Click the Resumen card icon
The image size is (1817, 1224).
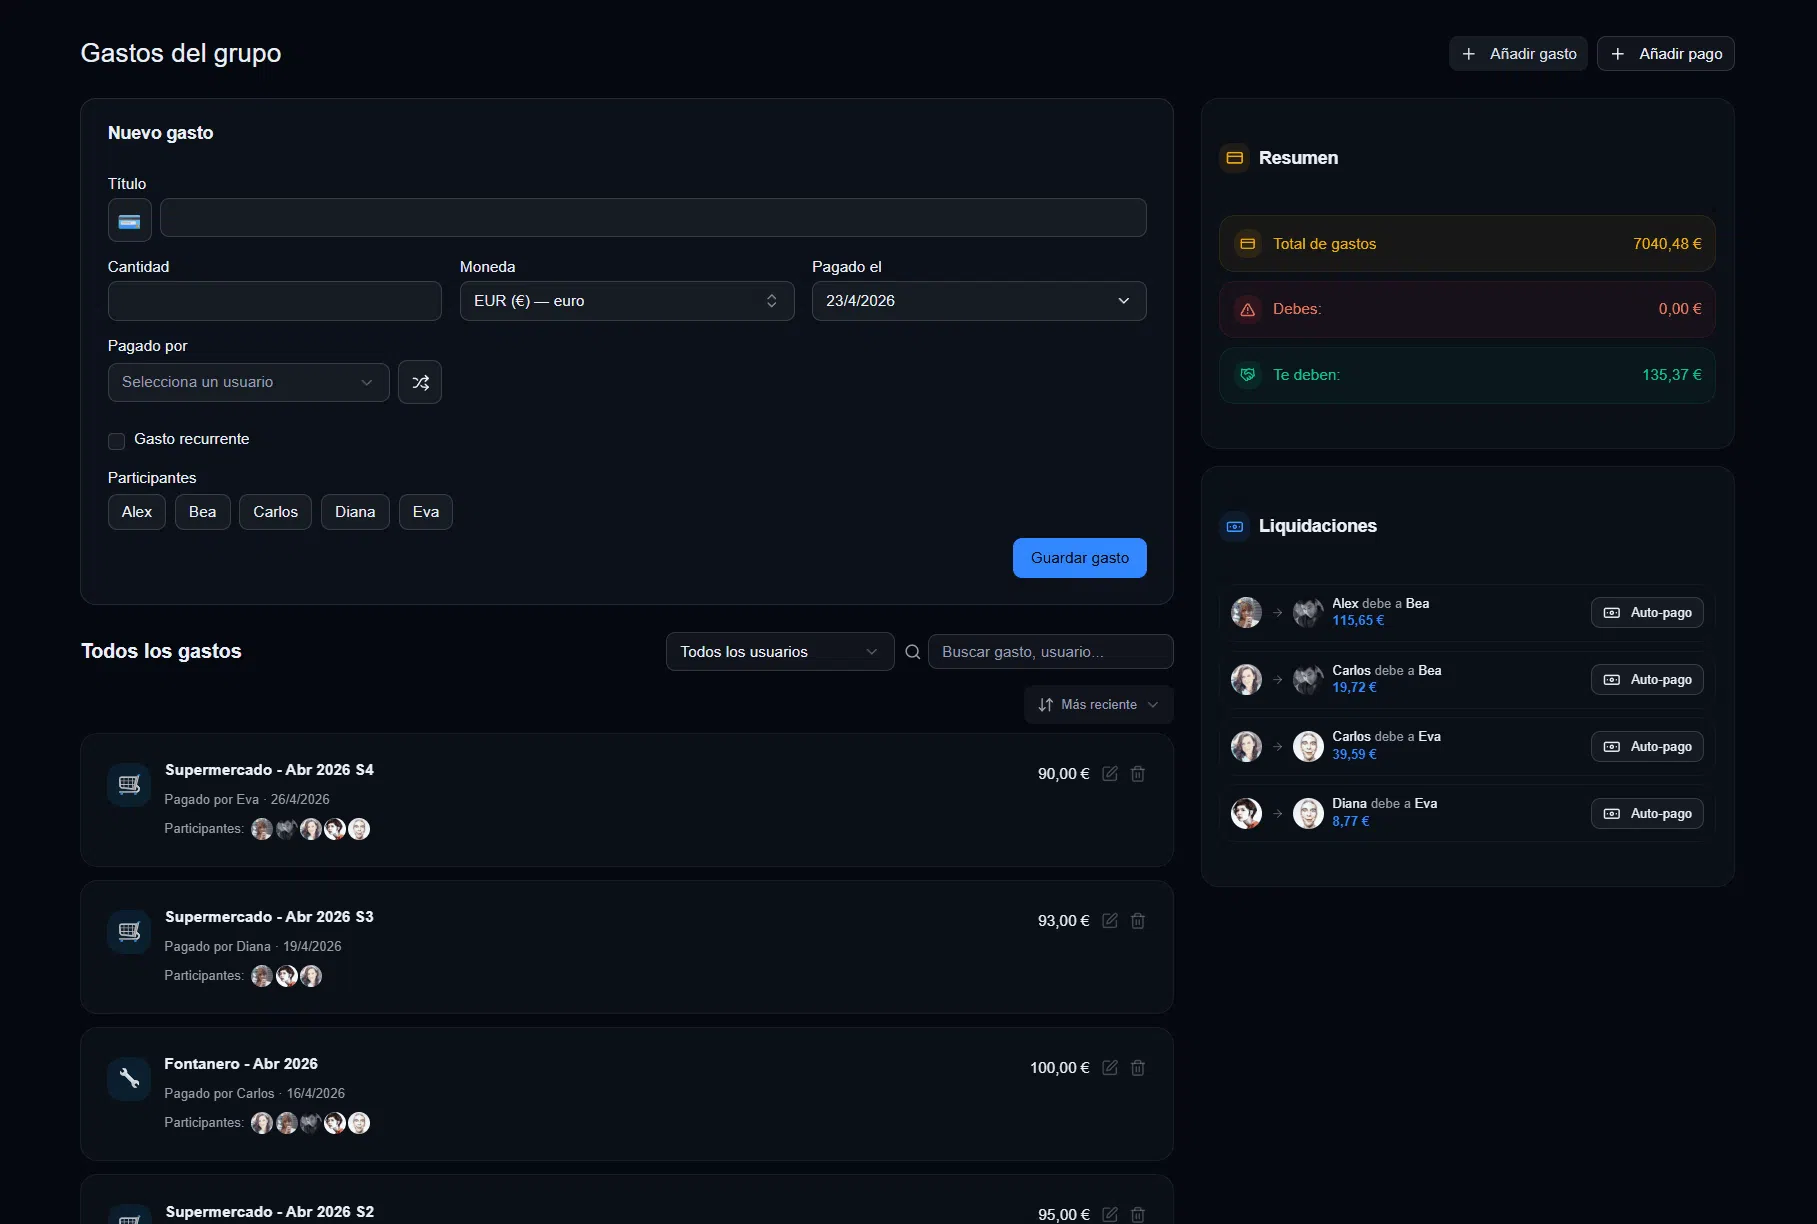1235,158
